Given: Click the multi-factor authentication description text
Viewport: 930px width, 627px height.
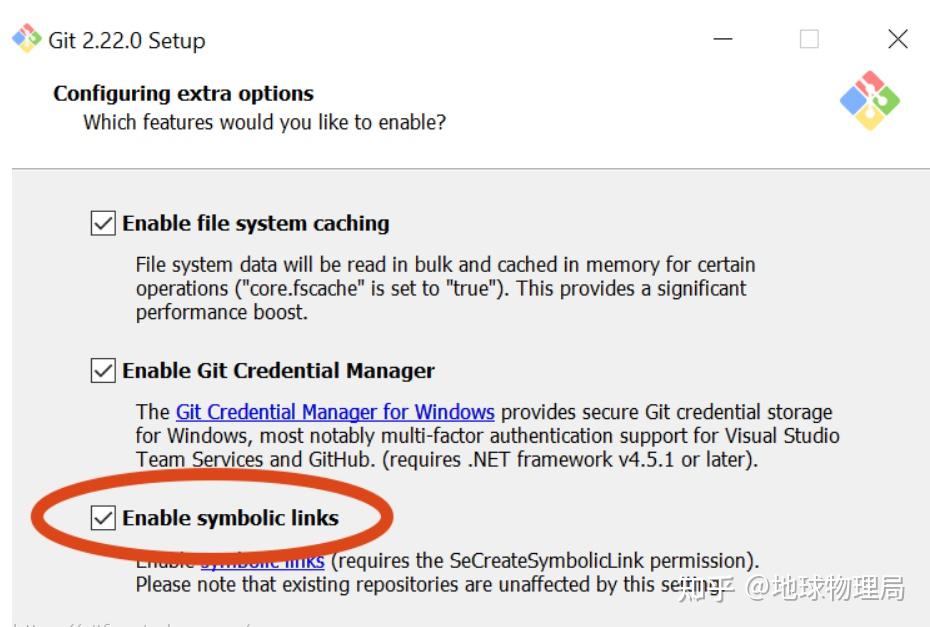Looking at the screenshot, I should (487, 436).
